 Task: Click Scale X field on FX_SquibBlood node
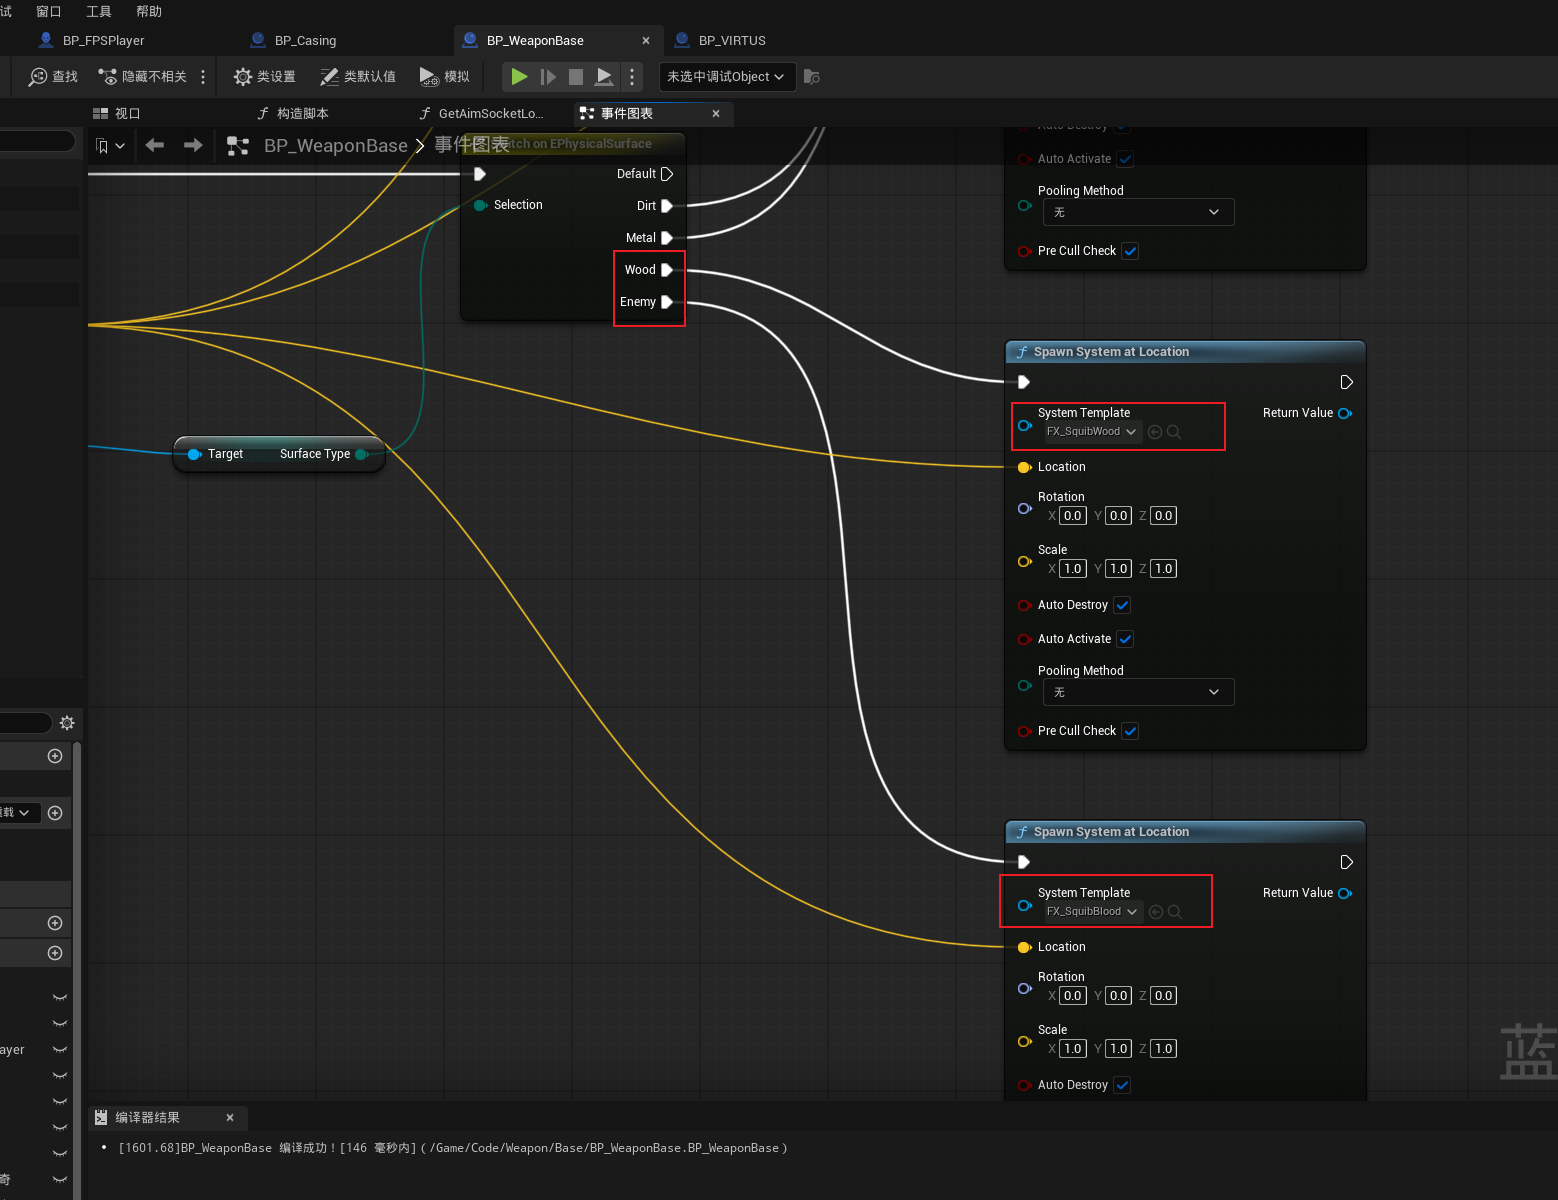(1073, 1049)
